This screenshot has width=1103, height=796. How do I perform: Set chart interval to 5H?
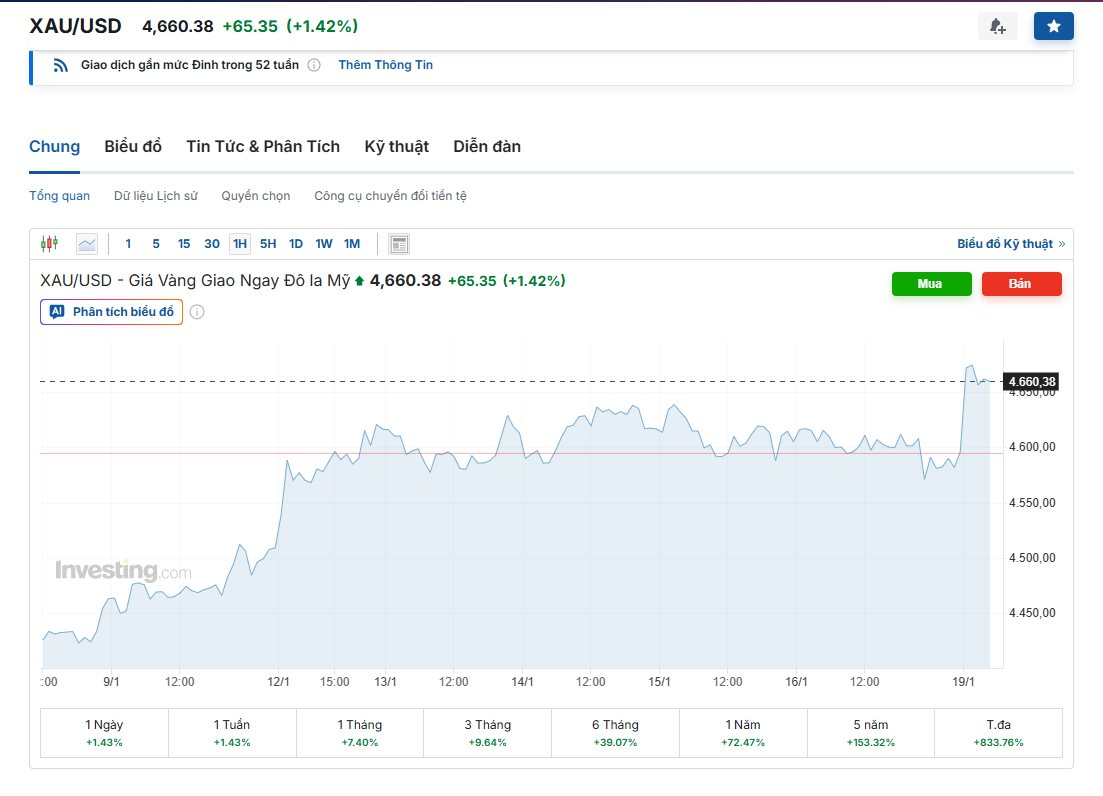pyautogui.click(x=268, y=244)
